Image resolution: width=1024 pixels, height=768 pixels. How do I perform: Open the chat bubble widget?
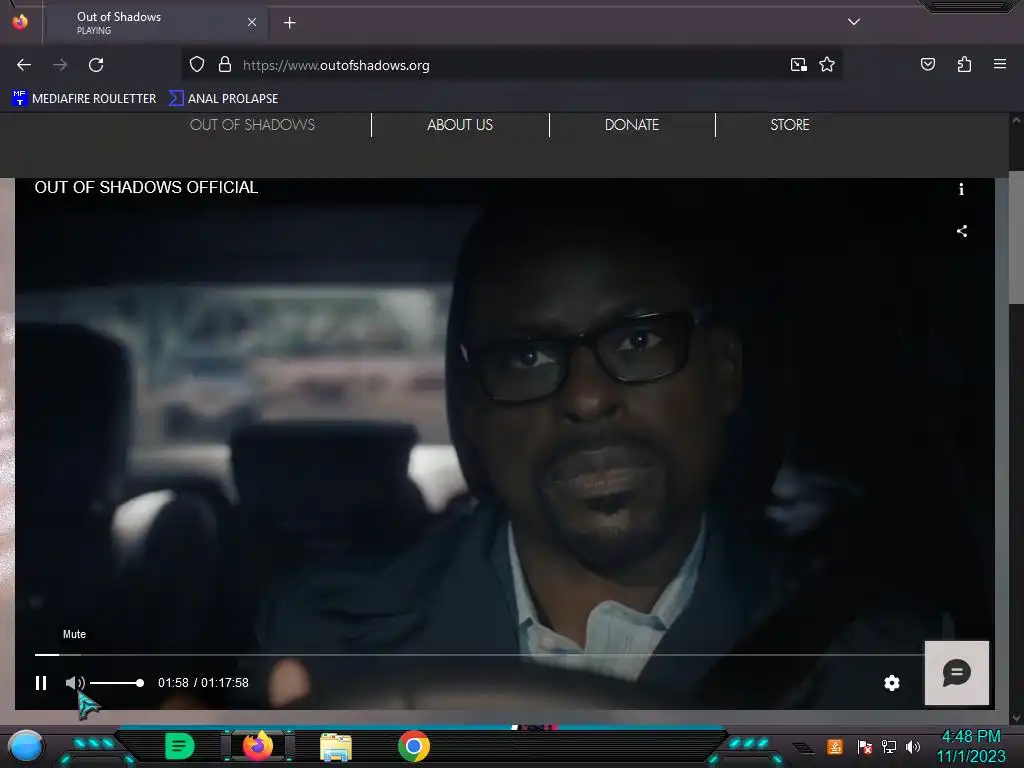(x=957, y=673)
